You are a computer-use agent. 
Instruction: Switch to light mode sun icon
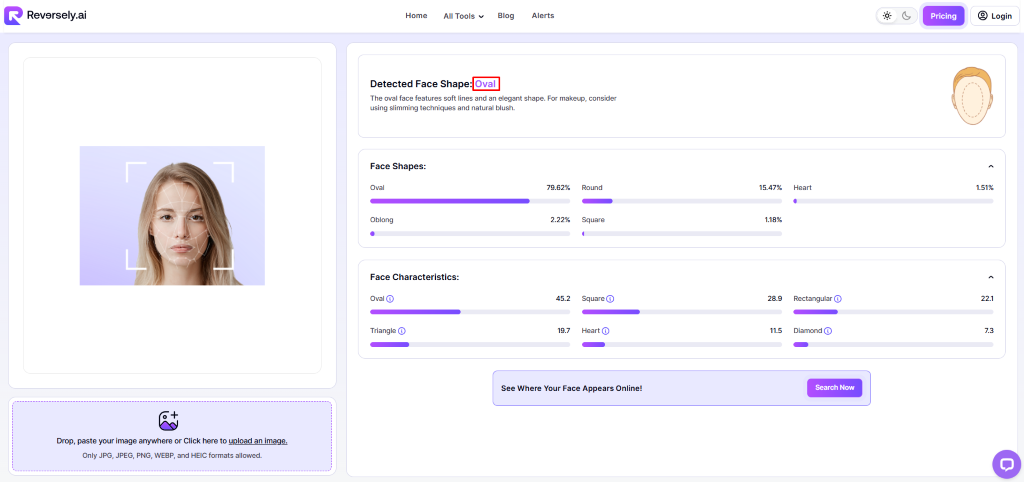click(x=887, y=16)
